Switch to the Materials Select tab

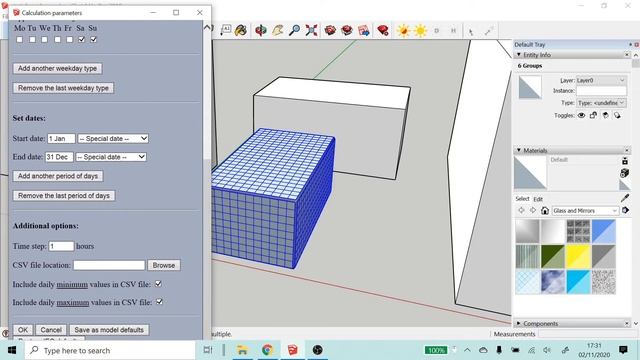[x=522, y=199]
